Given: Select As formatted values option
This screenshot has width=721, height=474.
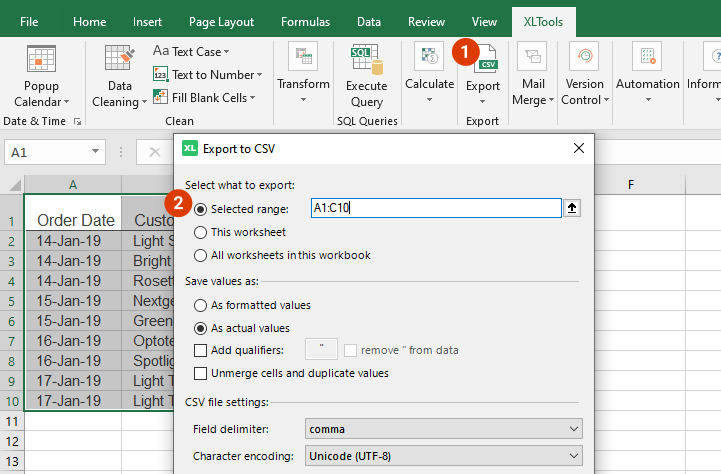Looking at the screenshot, I should tap(201, 305).
